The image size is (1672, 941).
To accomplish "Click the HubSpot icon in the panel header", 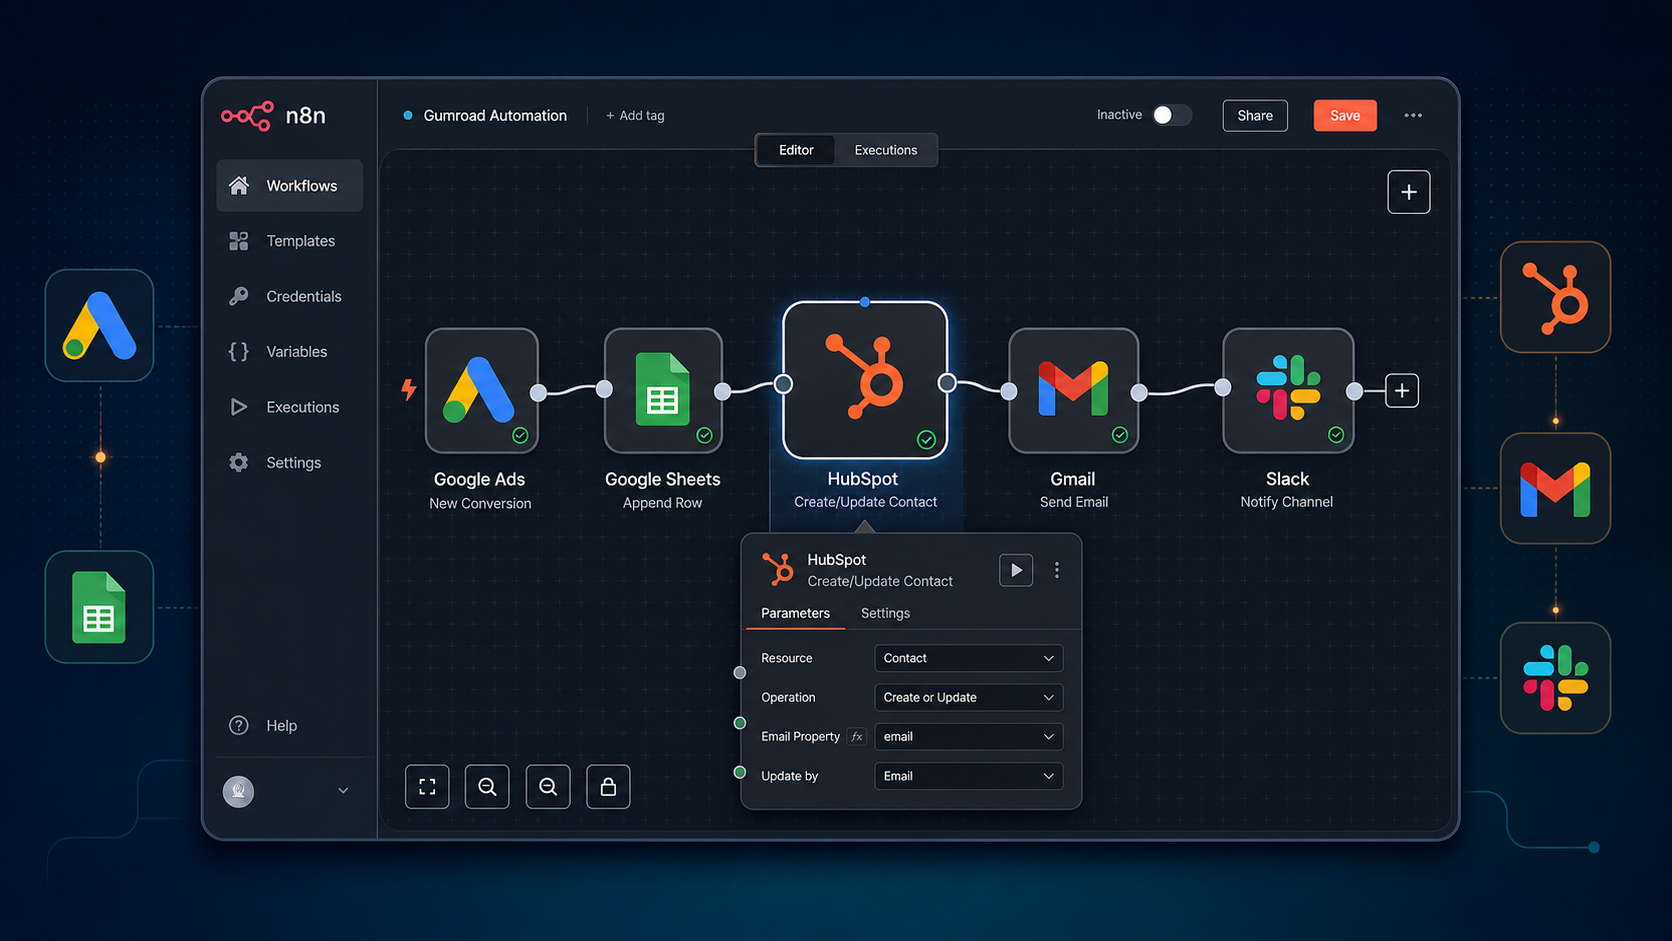I will [778, 570].
